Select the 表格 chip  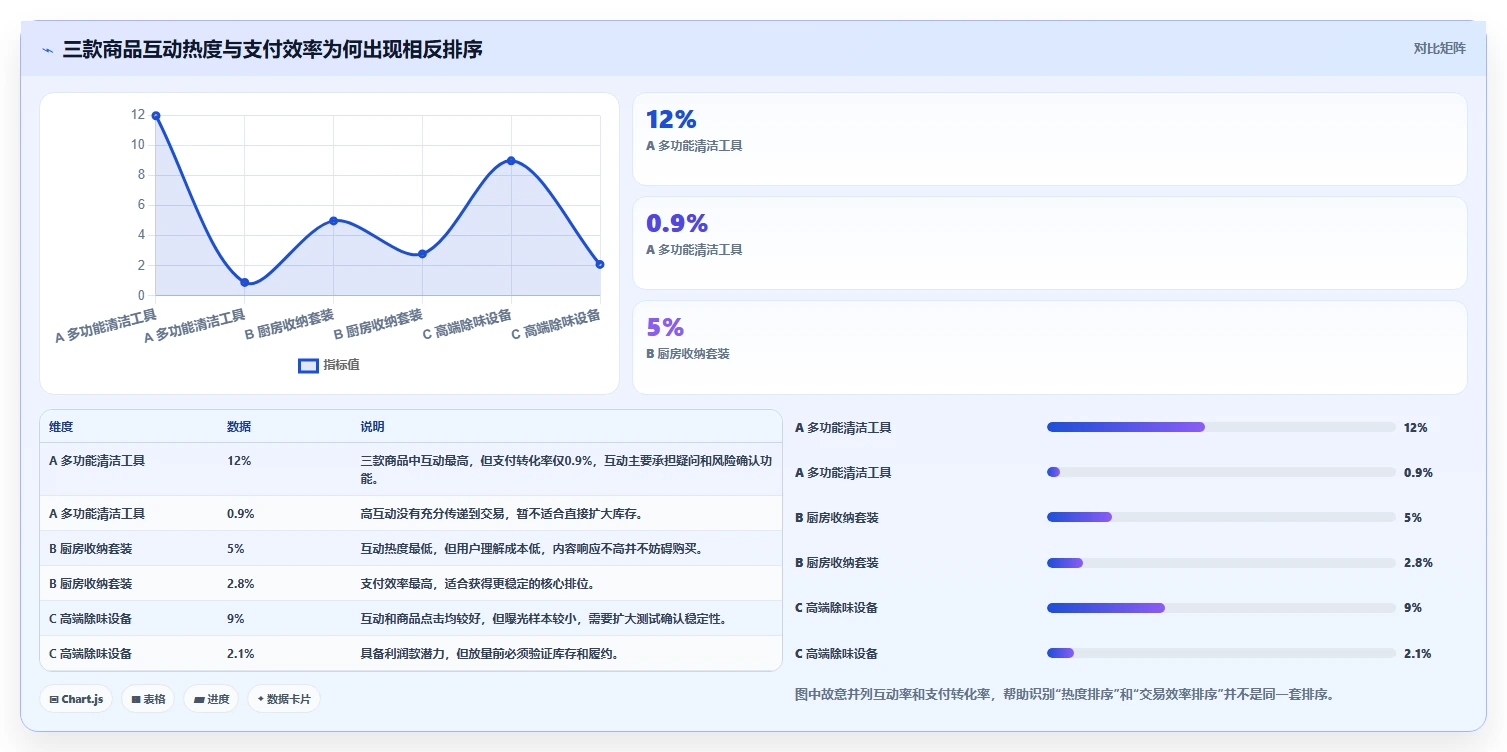(x=149, y=699)
